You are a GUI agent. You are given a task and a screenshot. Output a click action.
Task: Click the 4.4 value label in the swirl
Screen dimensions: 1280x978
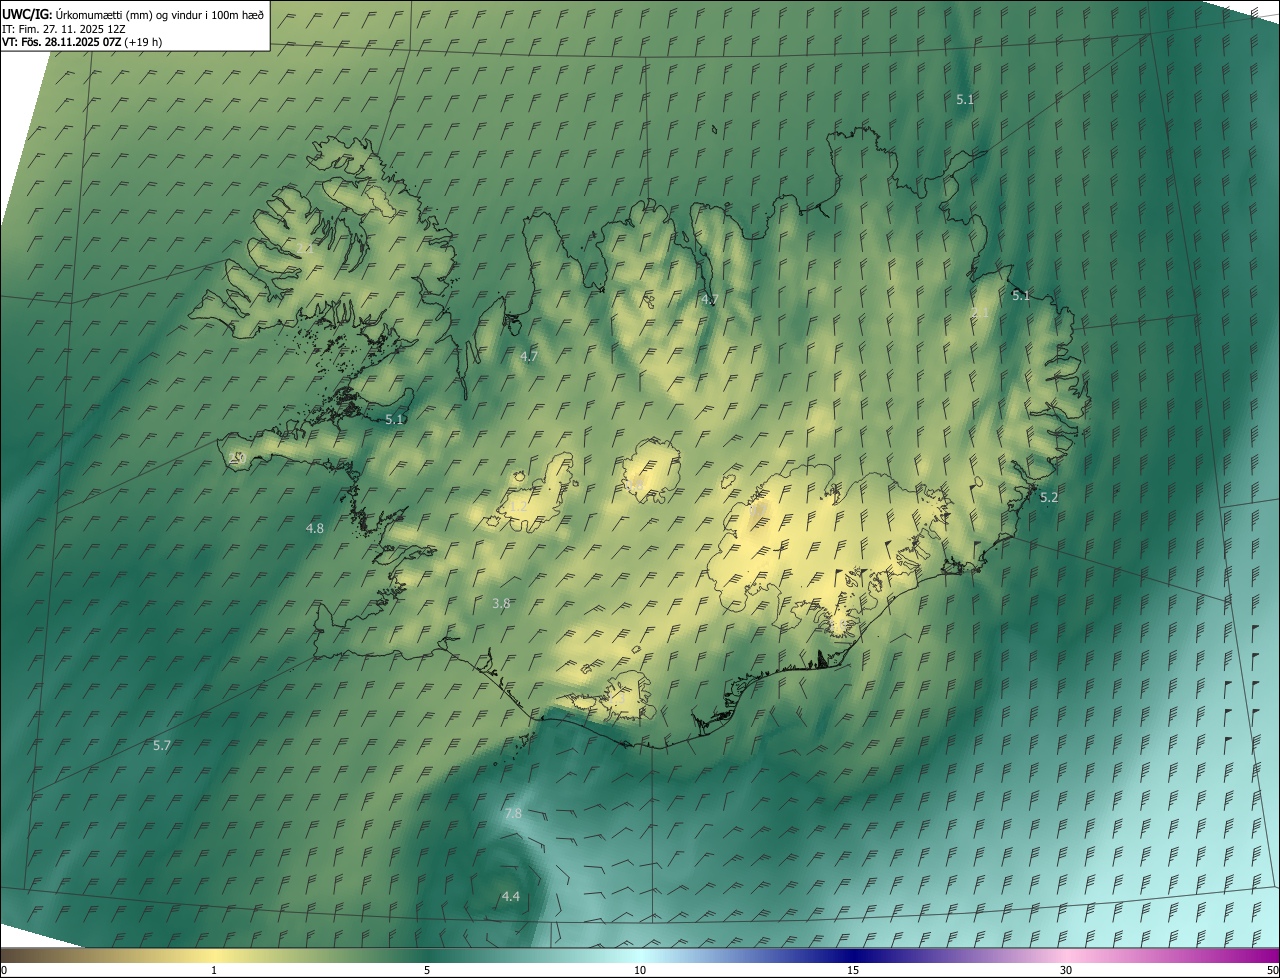pos(510,896)
